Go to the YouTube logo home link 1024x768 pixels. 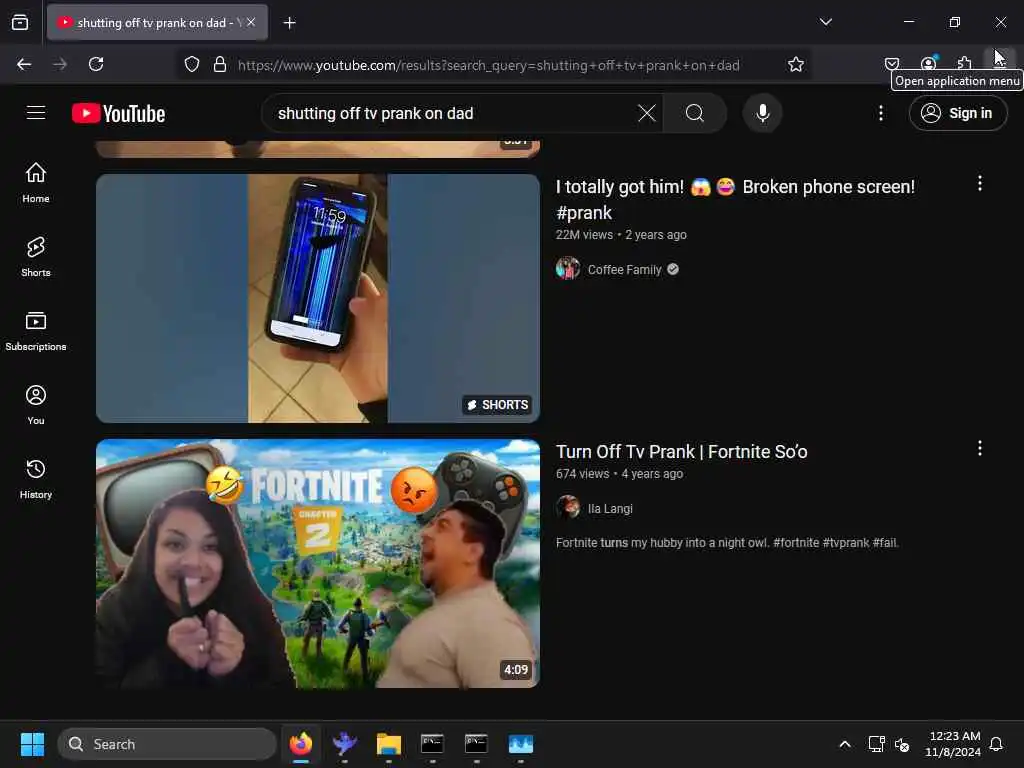[x=118, y=114]
